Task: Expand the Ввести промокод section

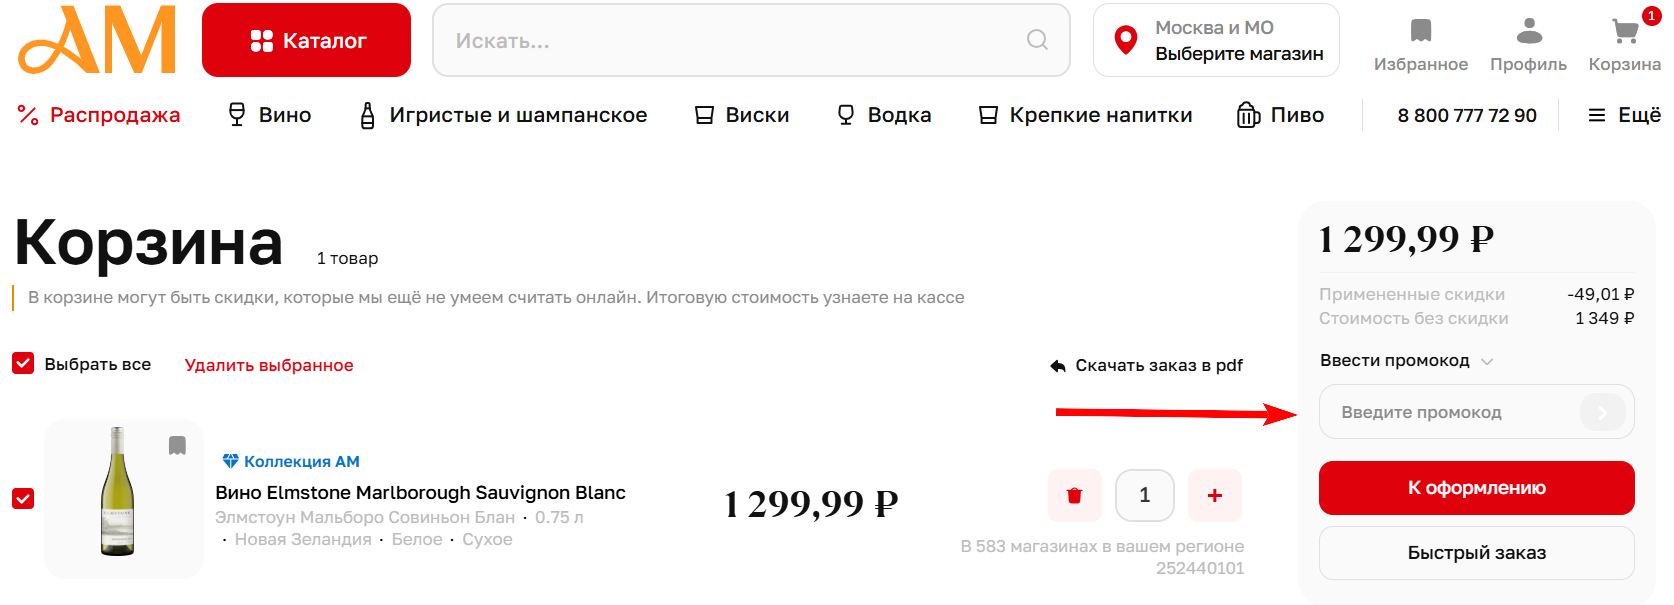Action: coord(1406,361)
